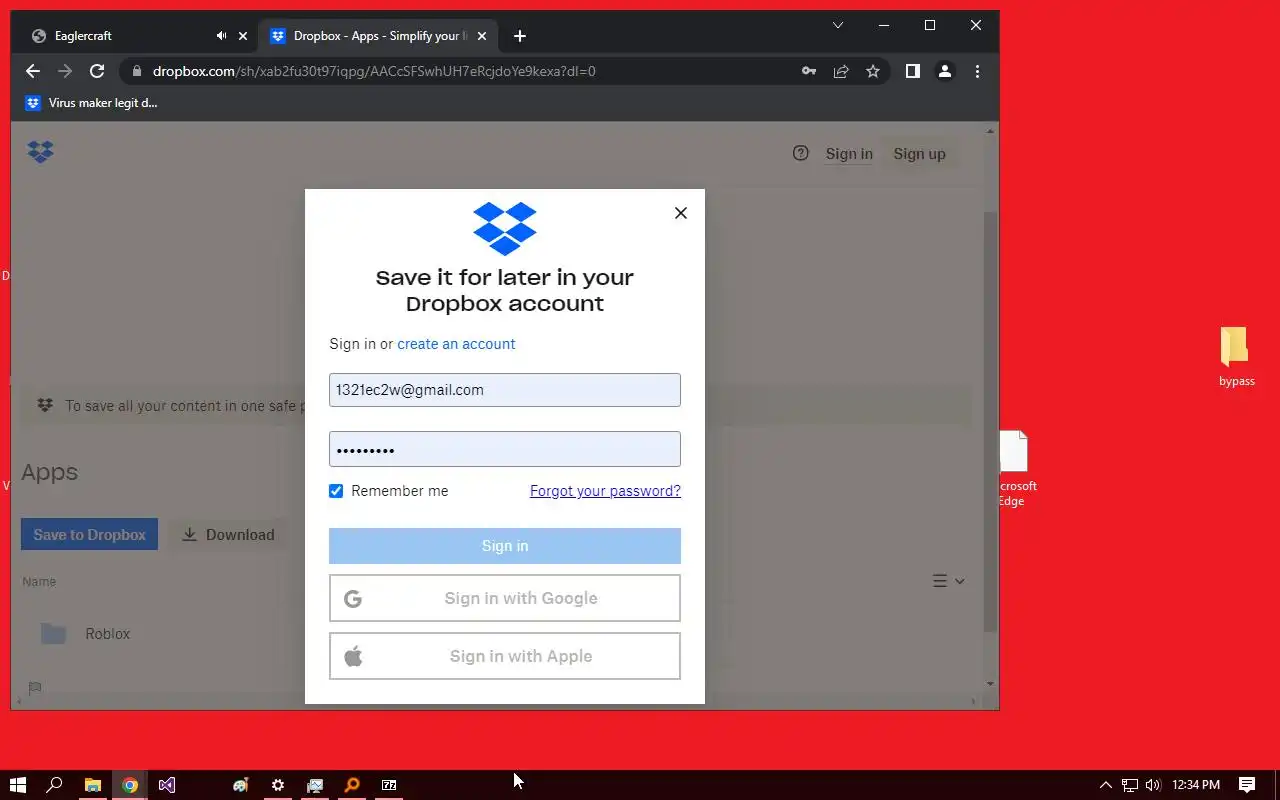This screenshot has height=800, width=1280.
Task: Click the Apple logo icon
Action: pyautogui.click(x=353, y=656)
